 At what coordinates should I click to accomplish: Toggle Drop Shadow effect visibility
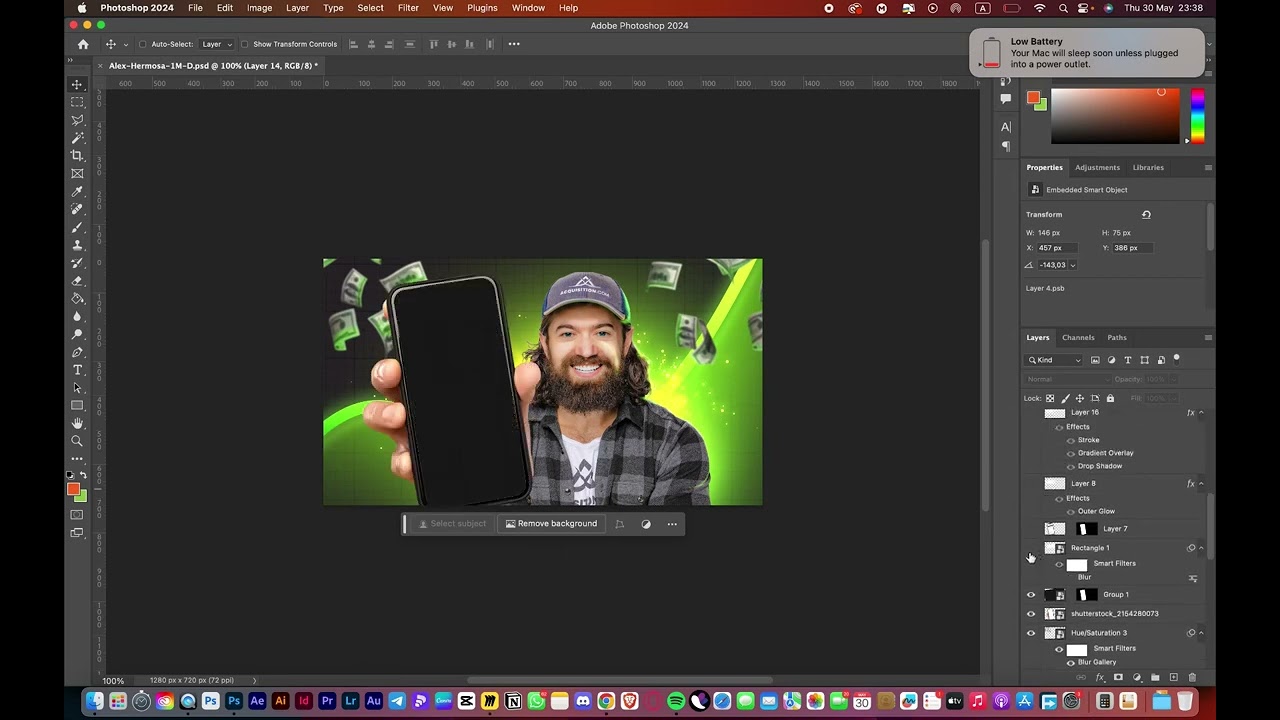[x=1071, y=466]
